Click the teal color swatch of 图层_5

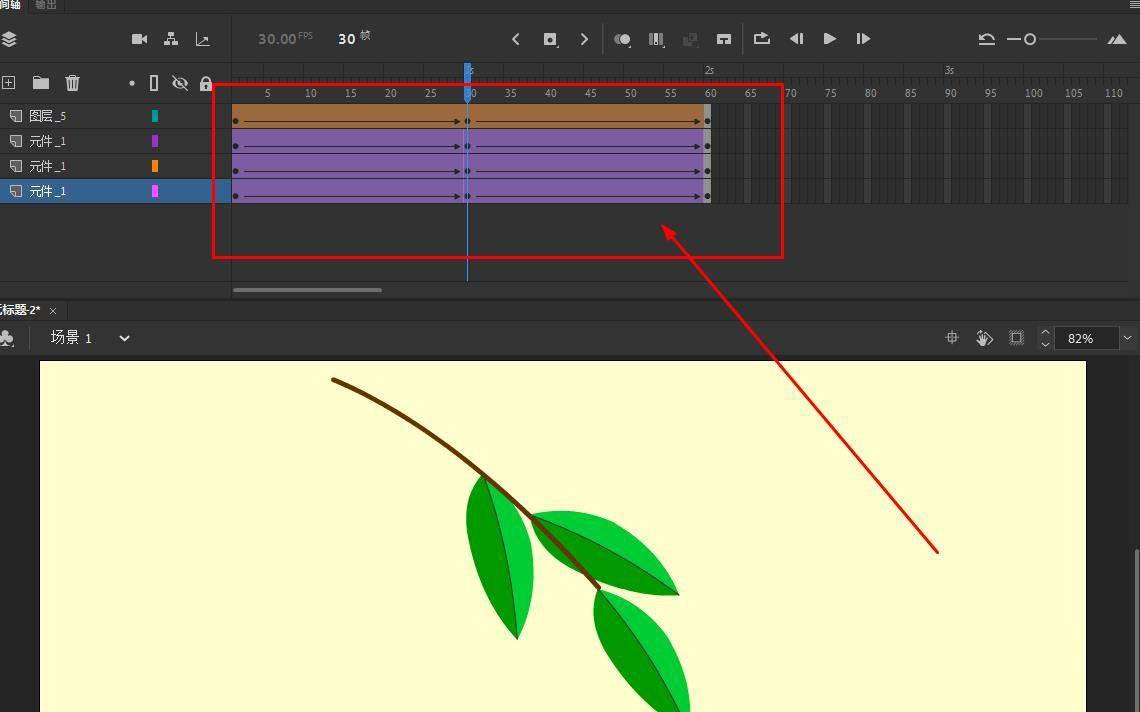pyautogui.click(x=154, y=116)
